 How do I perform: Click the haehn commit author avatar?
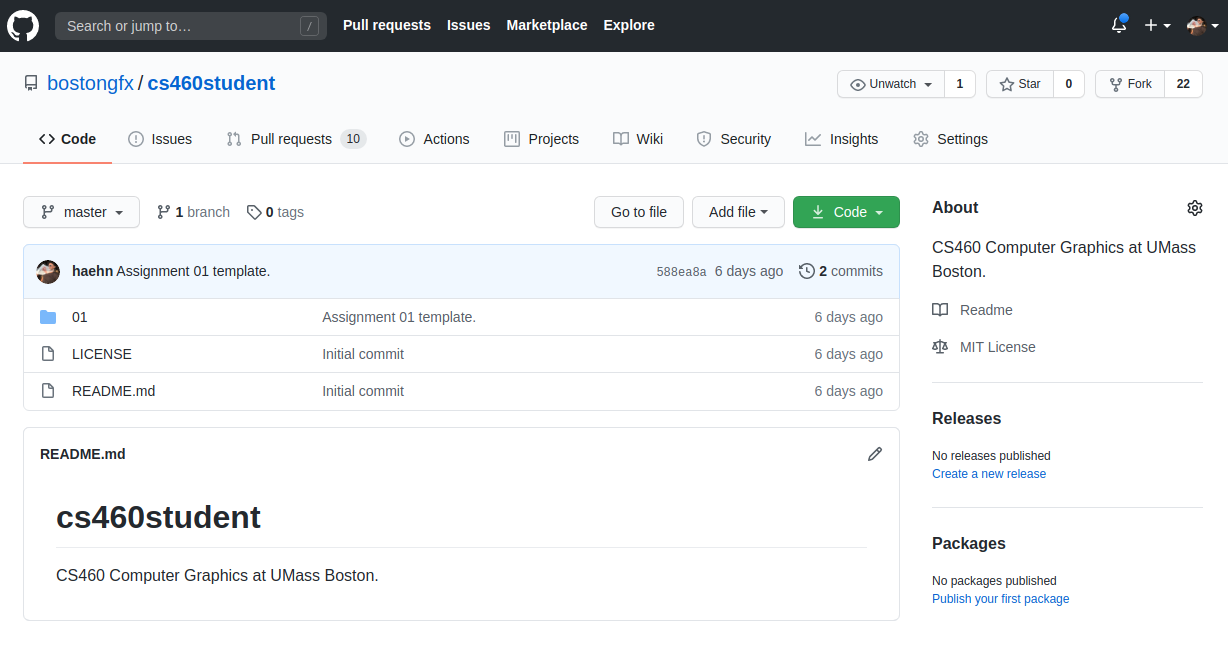point(48,271)
